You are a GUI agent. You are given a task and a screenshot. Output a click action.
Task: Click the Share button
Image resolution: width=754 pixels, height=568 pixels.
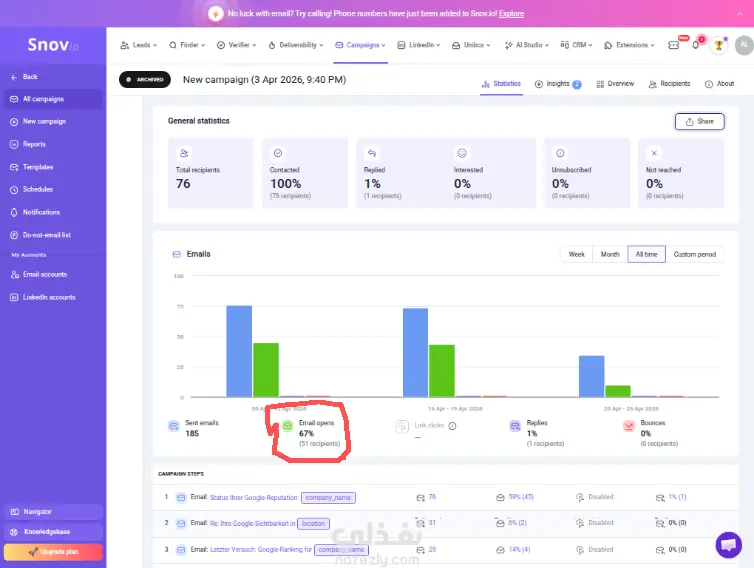pos(699,122)
